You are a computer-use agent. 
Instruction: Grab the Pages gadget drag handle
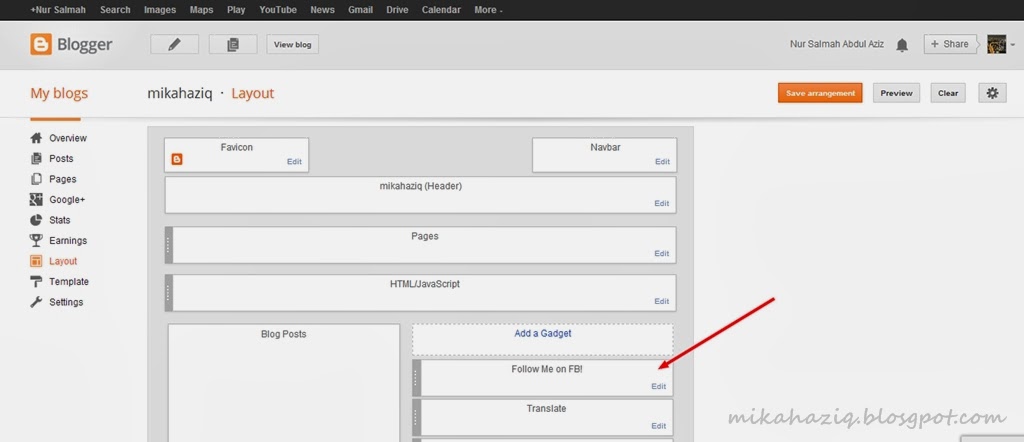[168, 245]
